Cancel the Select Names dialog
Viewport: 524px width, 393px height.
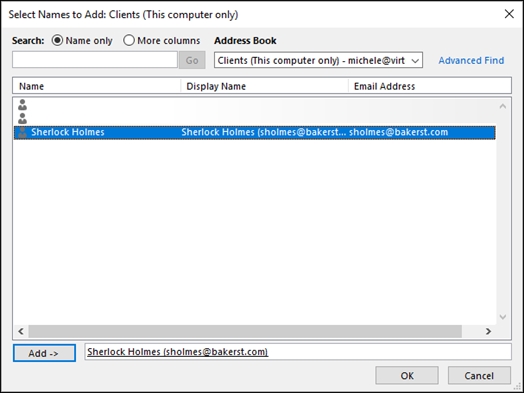[479, 376]
